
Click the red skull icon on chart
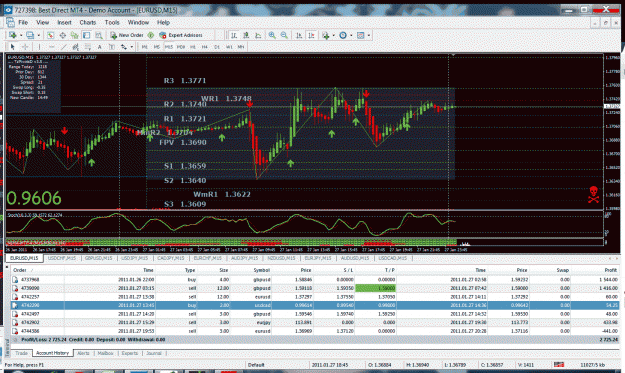(x=594, y=194)
